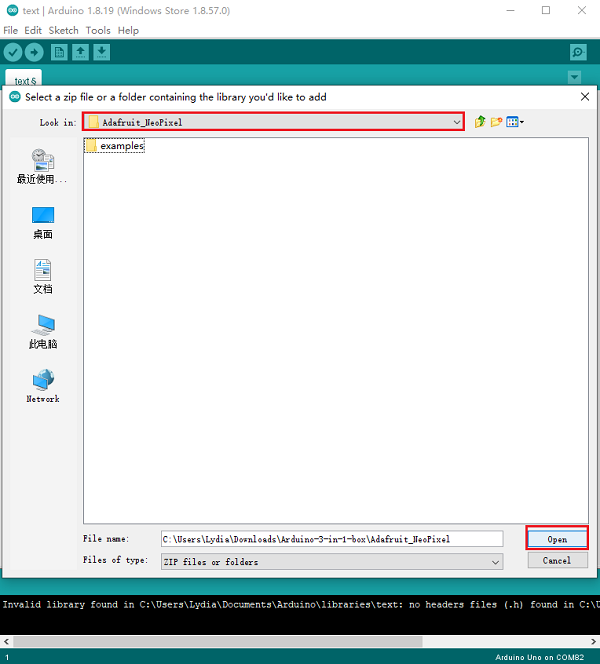Click the console horizontal scrollbar thumb

(x=218, y=641)
